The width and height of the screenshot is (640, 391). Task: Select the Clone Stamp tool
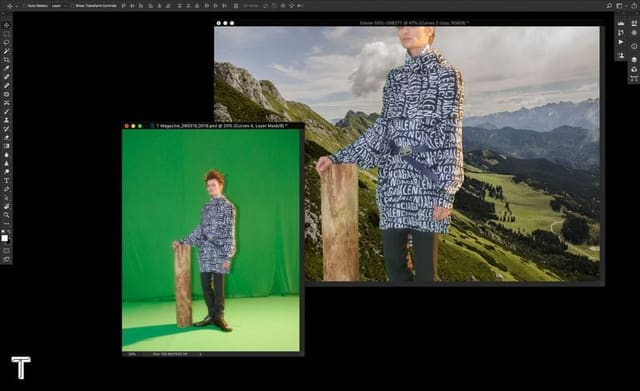(x=7, y=120)
